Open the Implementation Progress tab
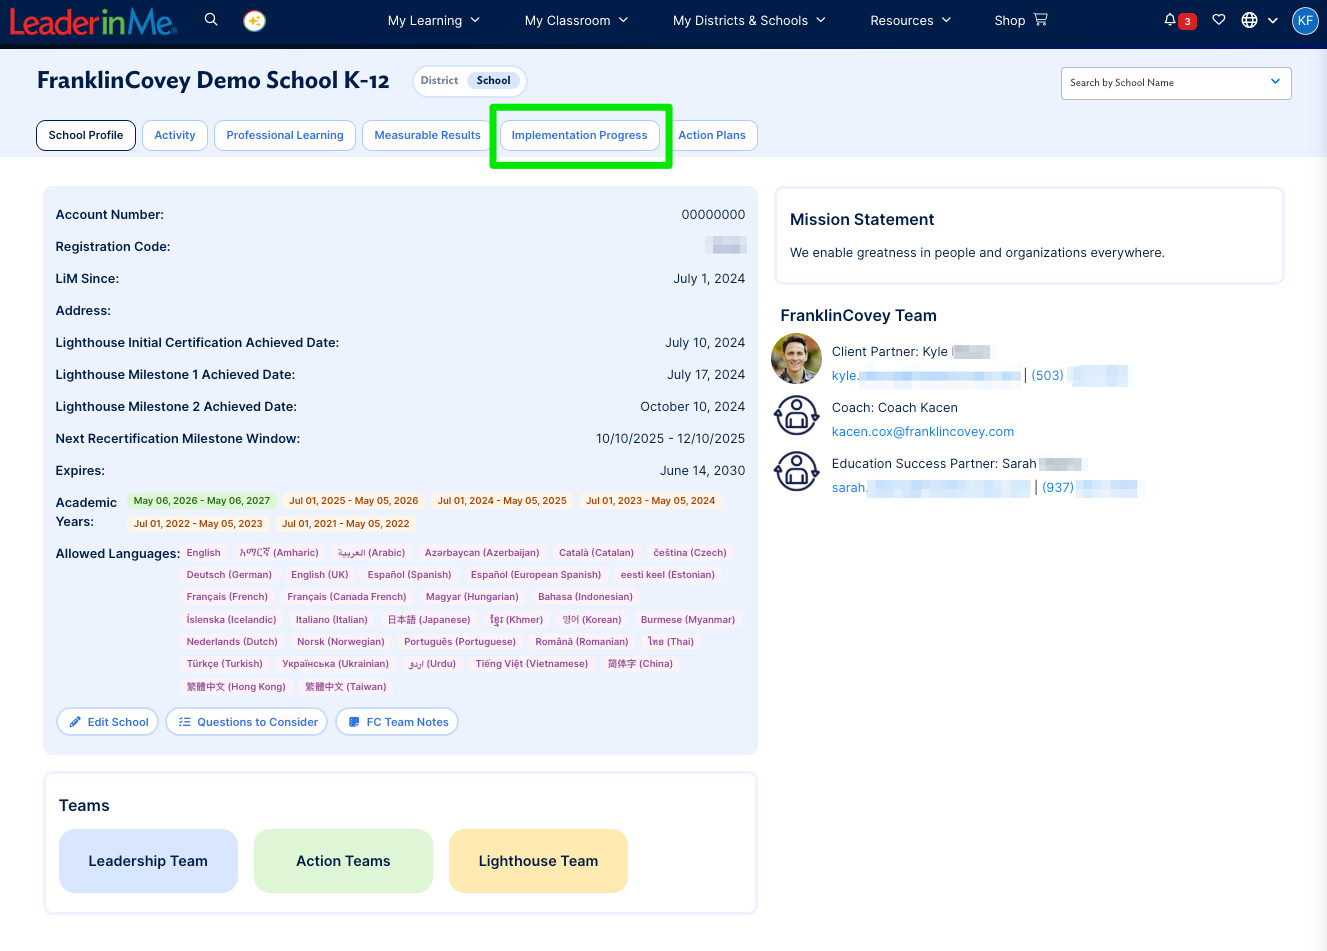 point(580,135)
